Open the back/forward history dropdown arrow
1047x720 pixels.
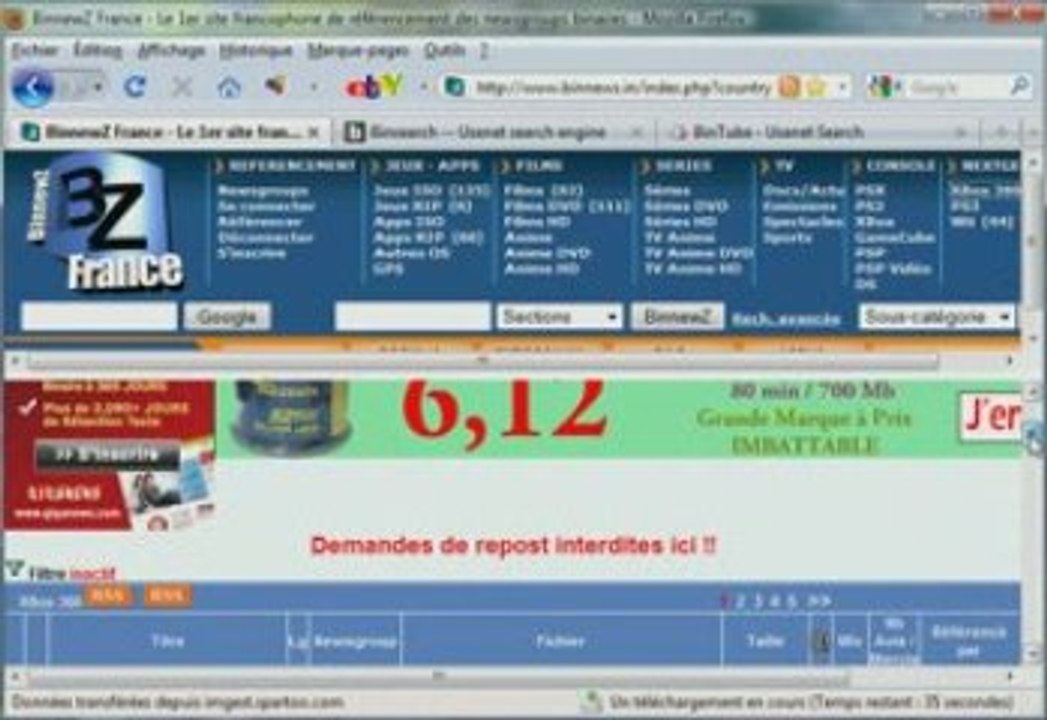coord(97,87)
